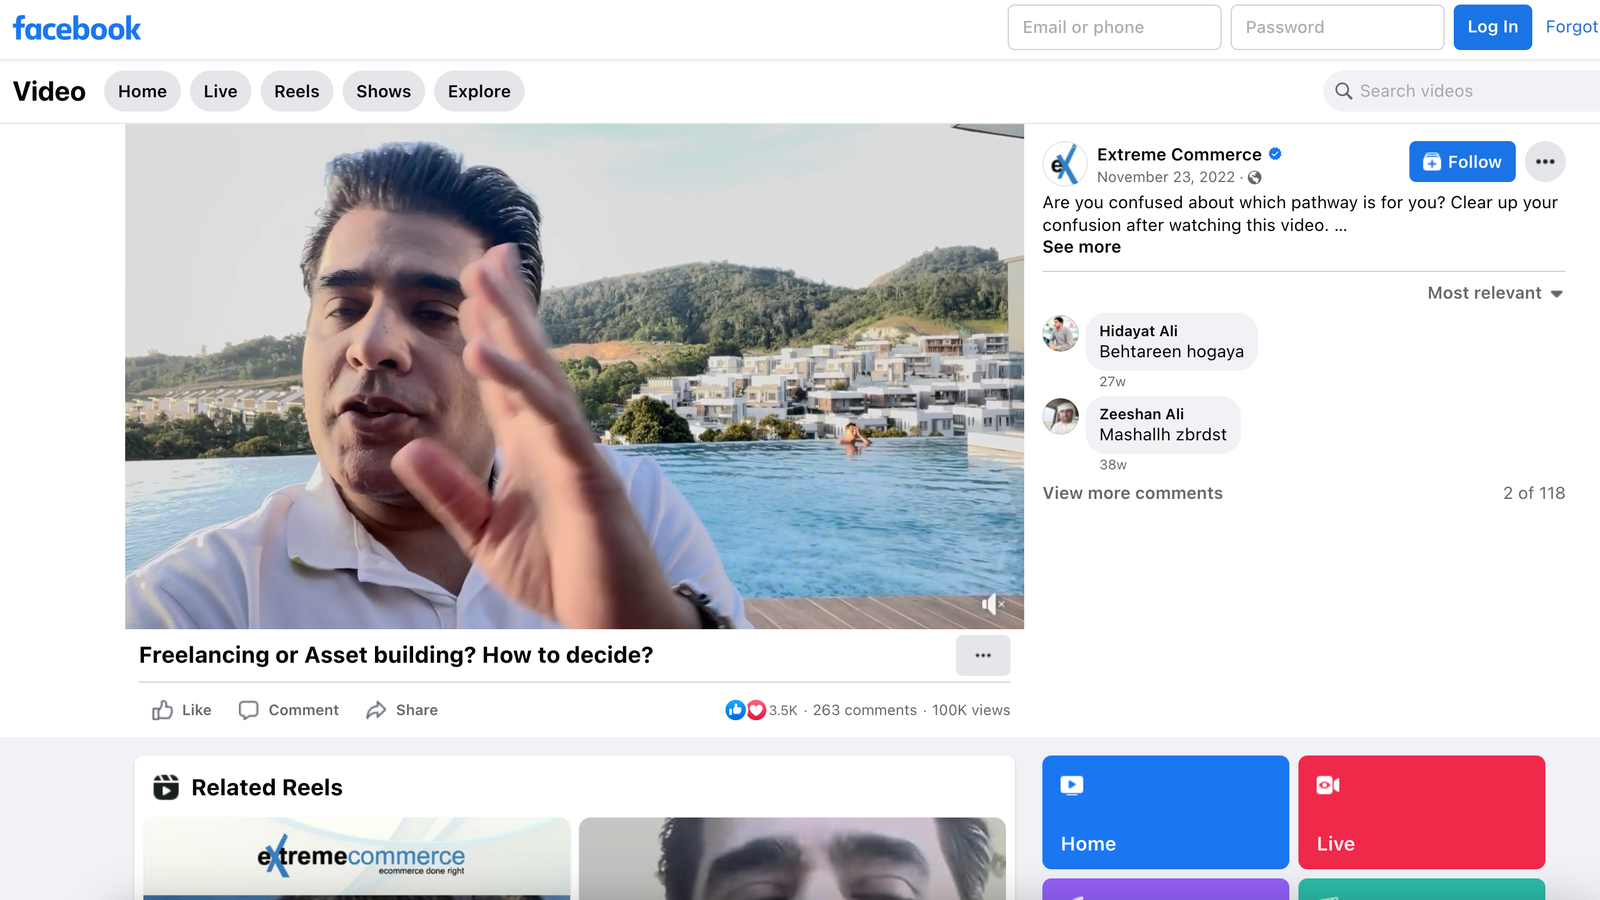Viewport: 1600px width, 900px height.
Task: Expand the description with See more
Action: point(1081,247)
